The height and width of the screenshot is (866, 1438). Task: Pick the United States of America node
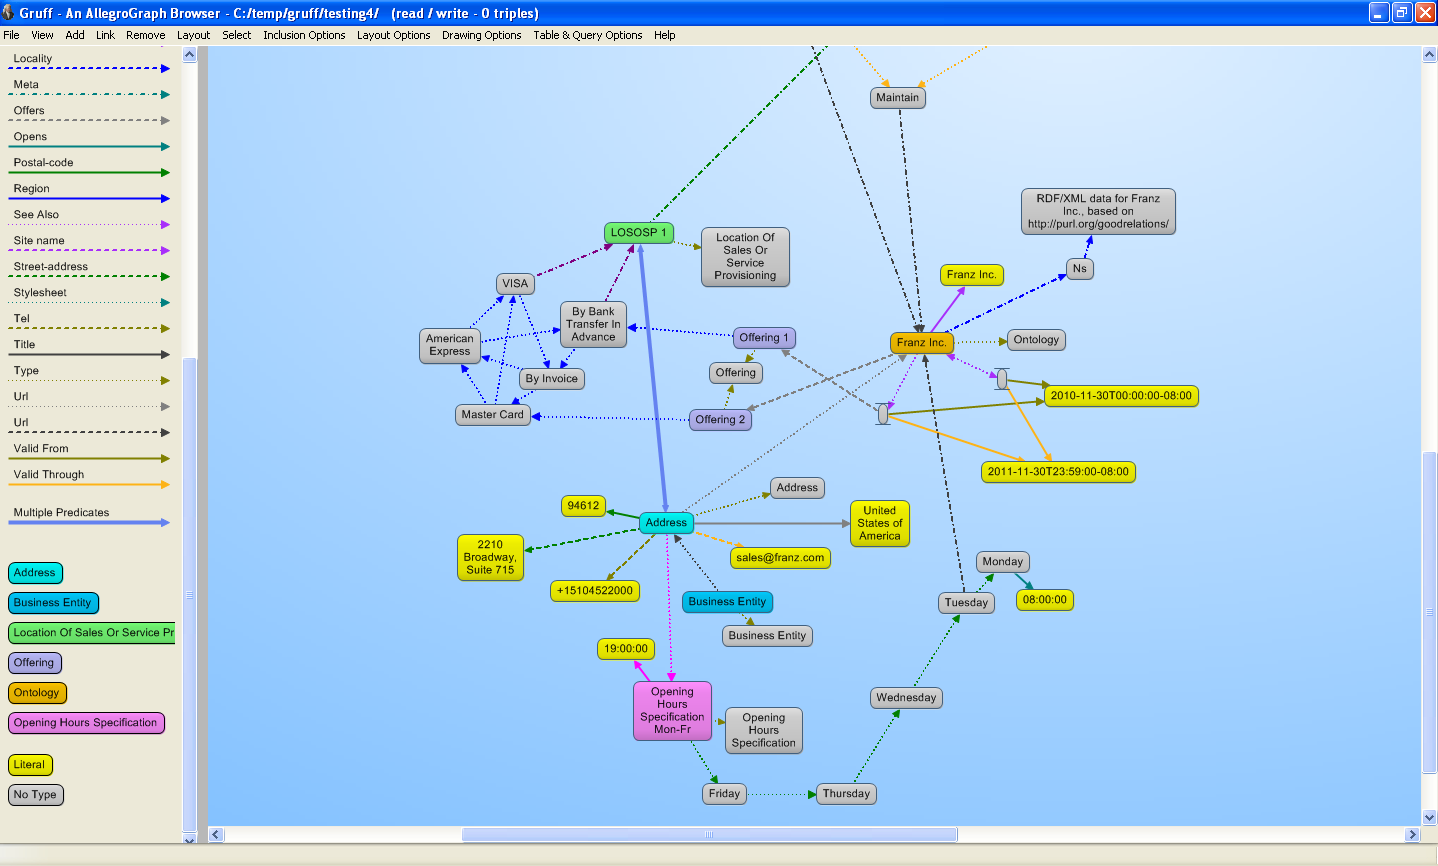(x=879, y=523)
